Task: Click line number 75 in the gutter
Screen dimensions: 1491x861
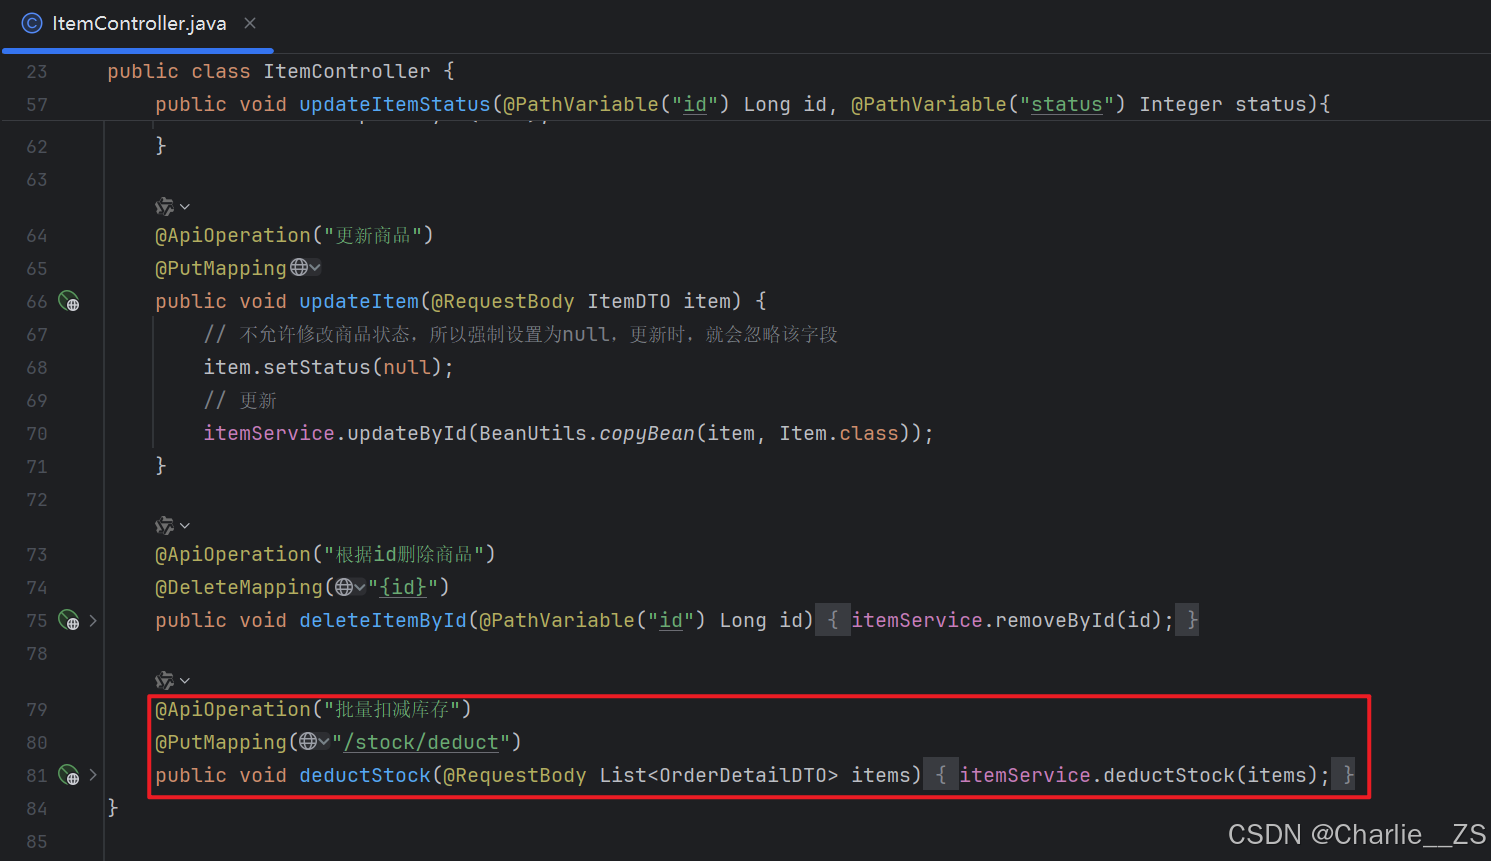Action: 37,620
